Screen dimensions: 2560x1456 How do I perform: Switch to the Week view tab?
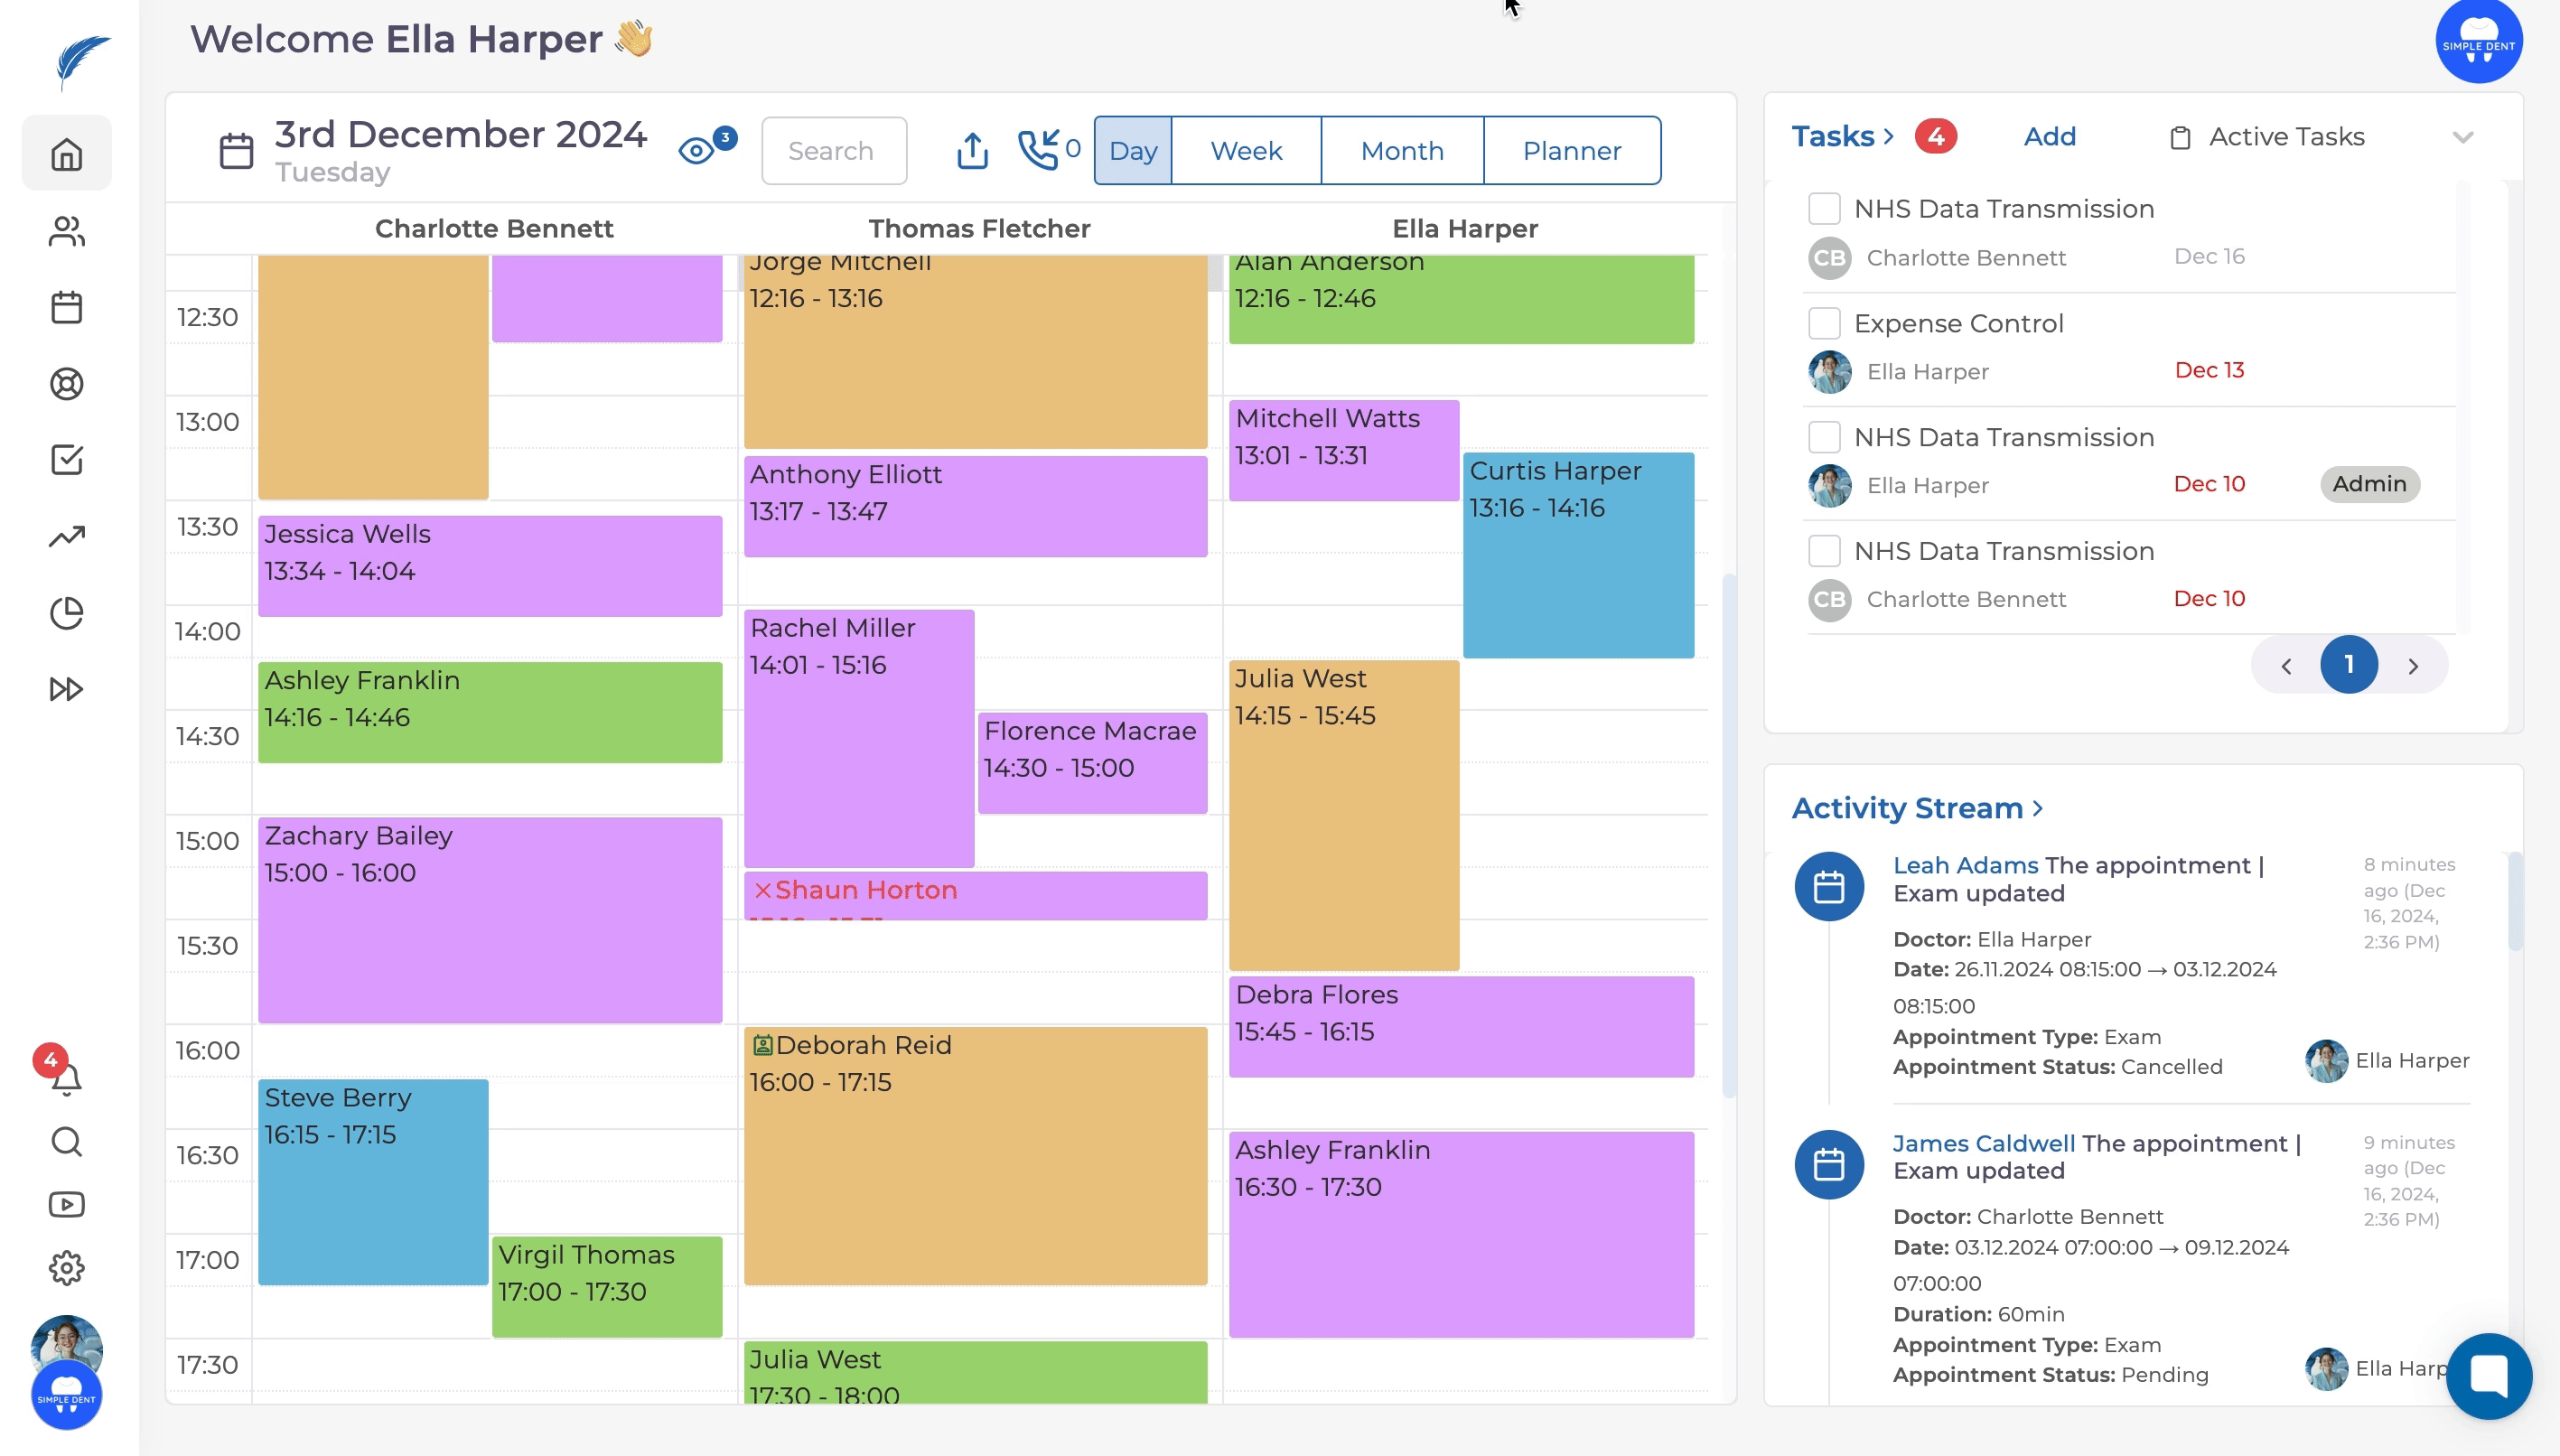pyautogui.click(x=1246, y=151)
